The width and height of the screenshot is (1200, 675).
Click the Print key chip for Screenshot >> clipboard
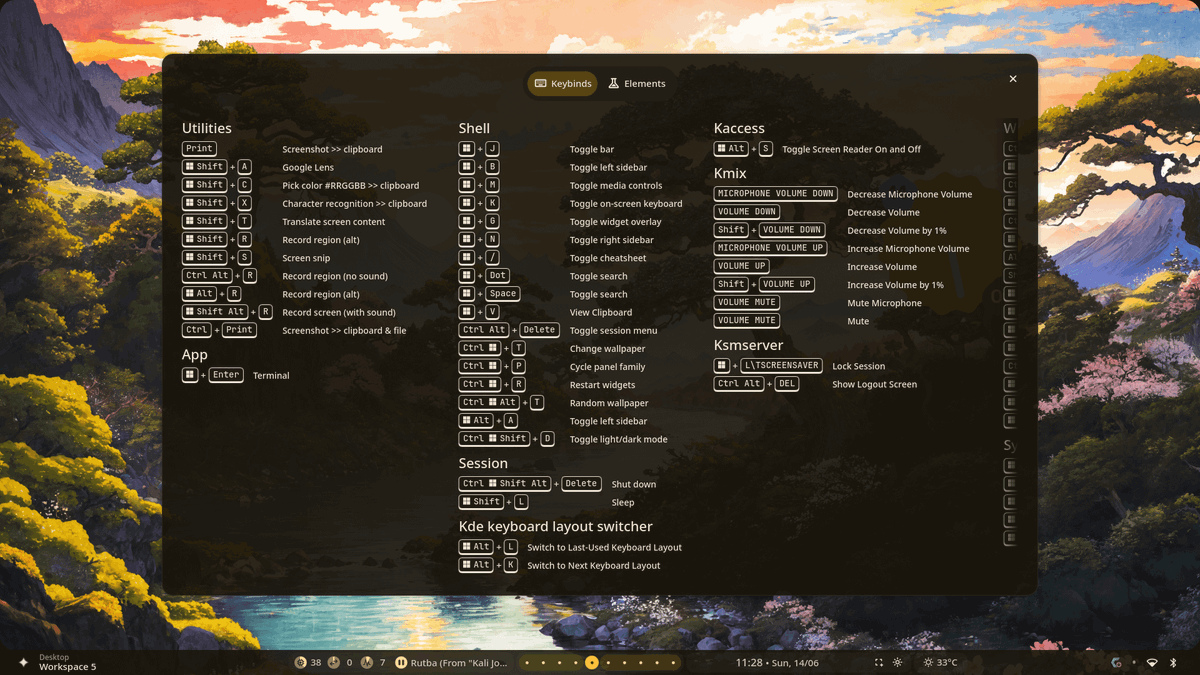(199, 149)
